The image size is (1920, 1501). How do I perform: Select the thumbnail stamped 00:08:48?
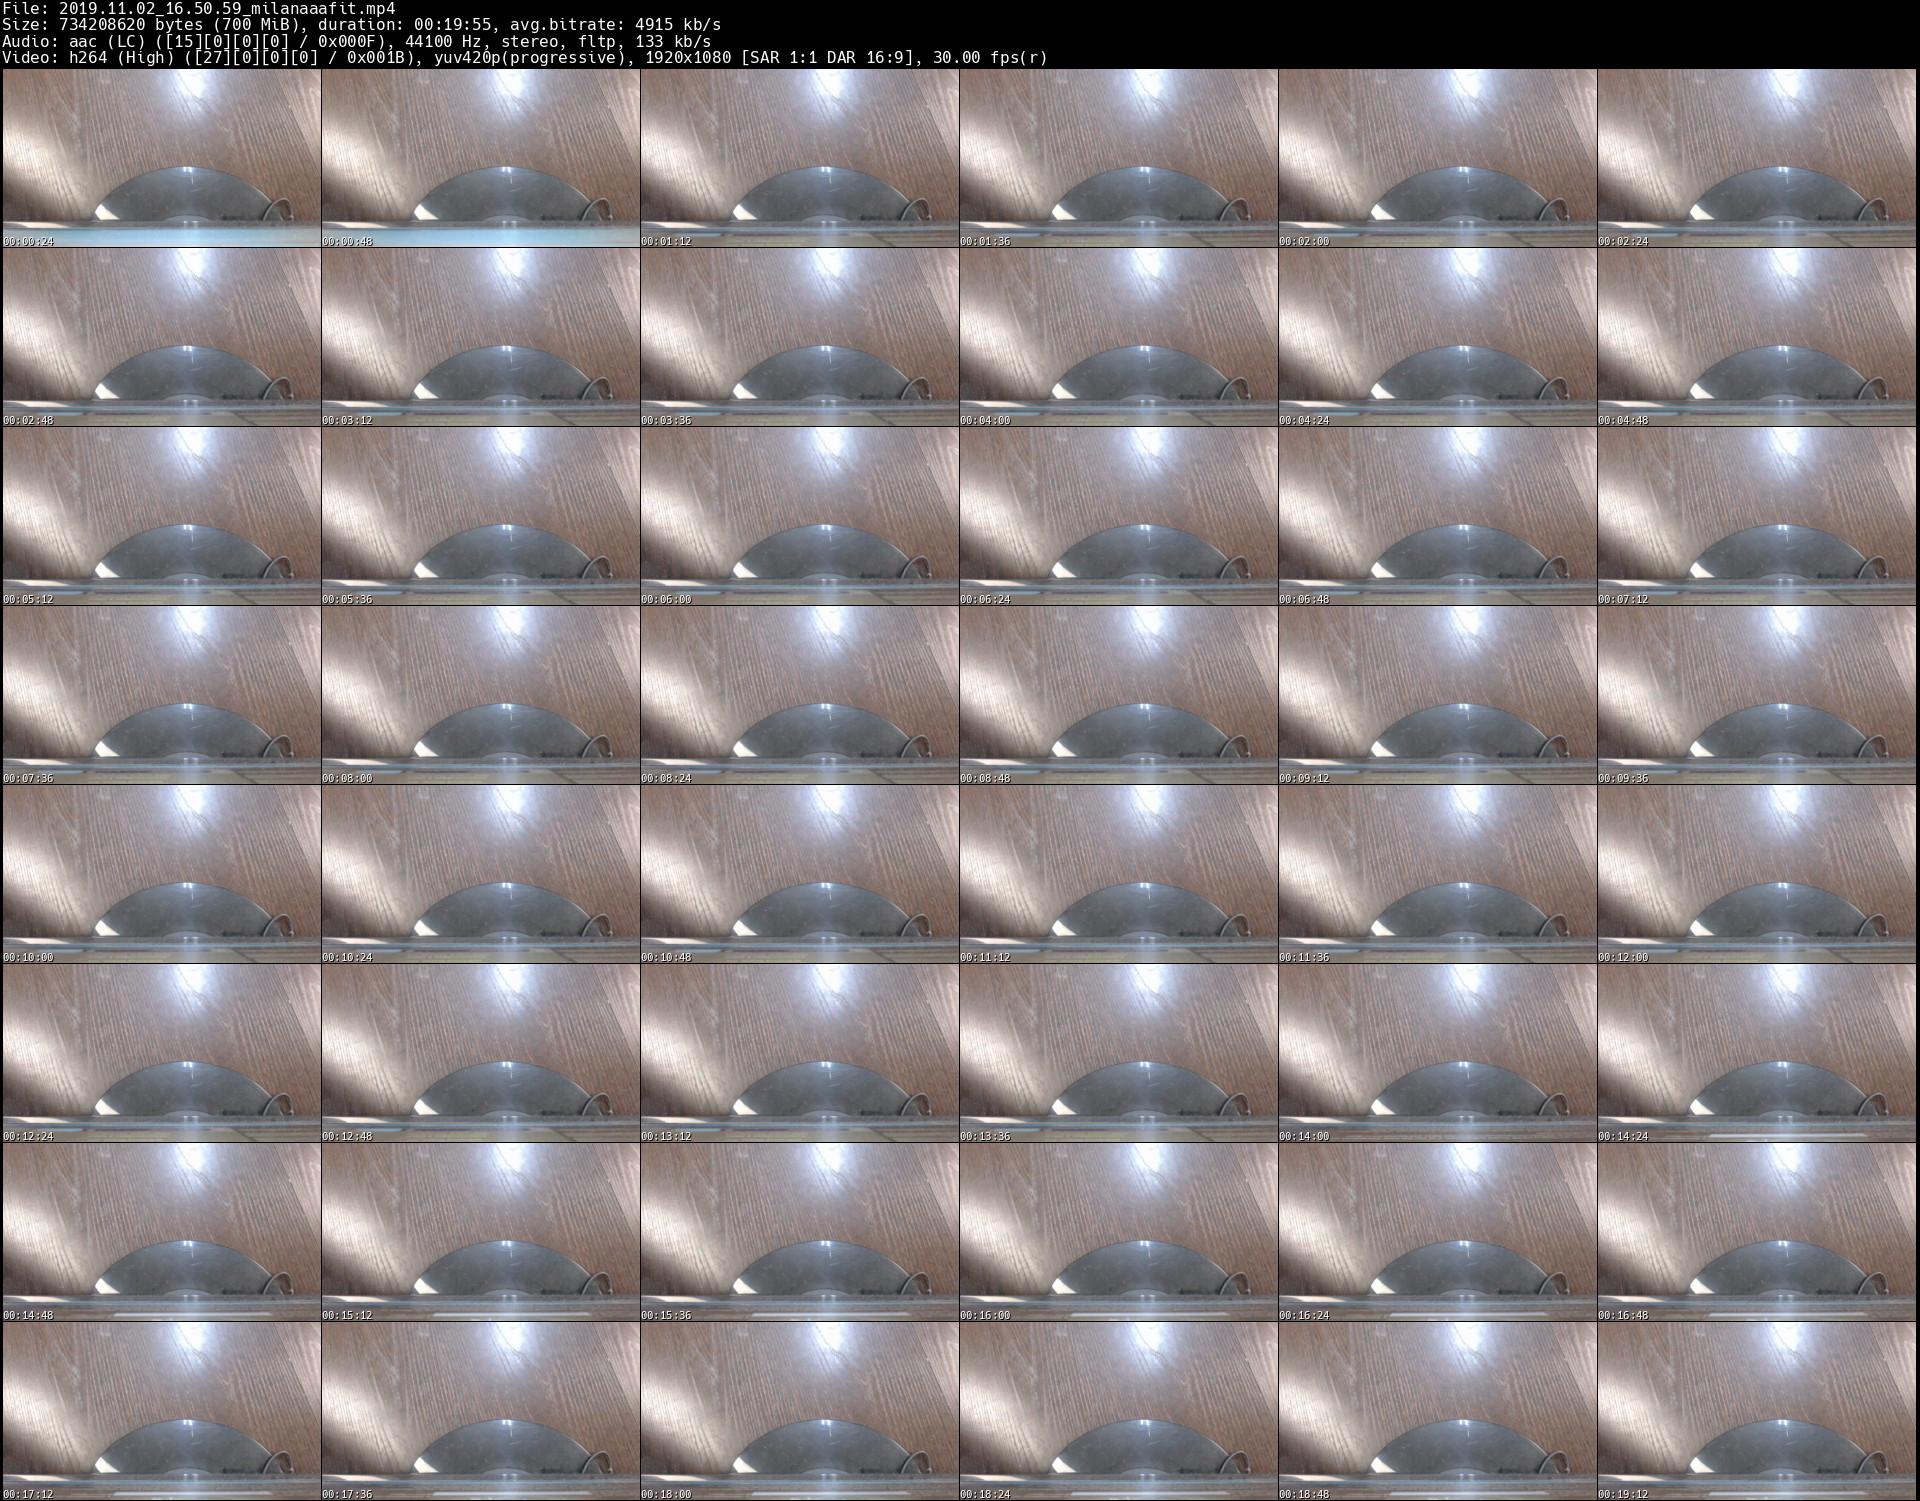click(x=1118, y=695)
